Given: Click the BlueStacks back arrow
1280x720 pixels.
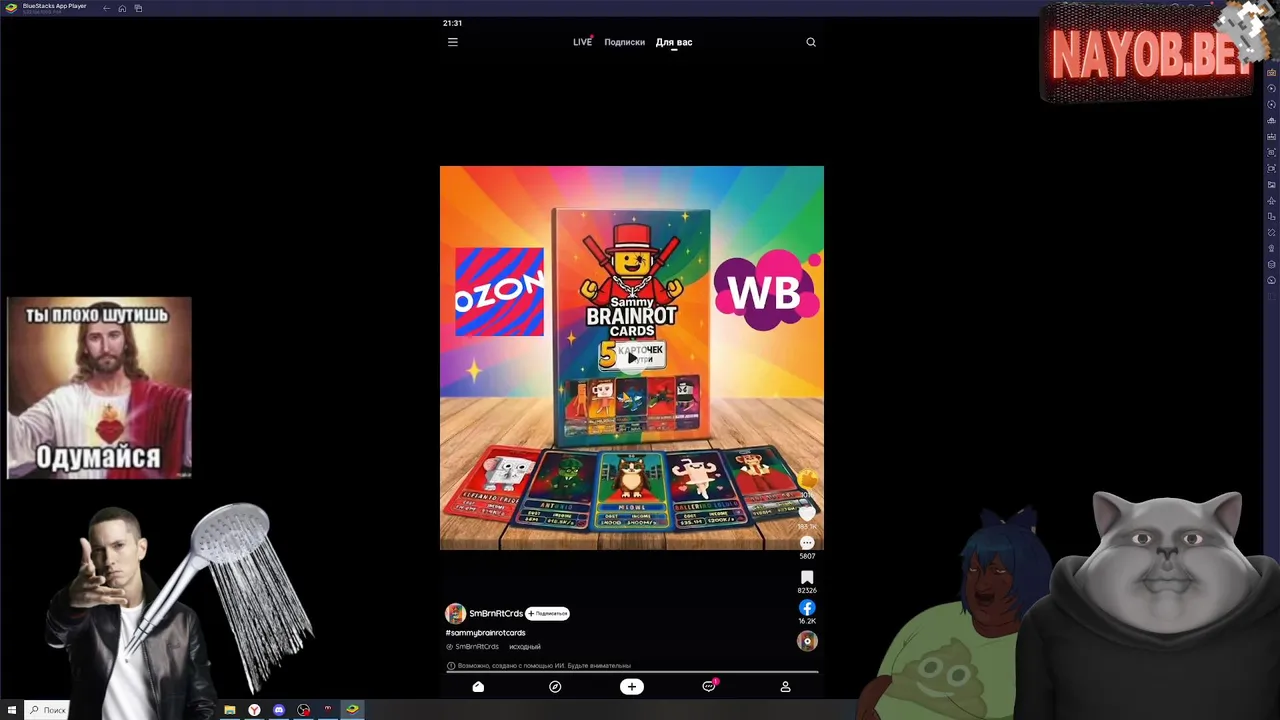Looking at the screenshot, I should [x=106, y=8].
